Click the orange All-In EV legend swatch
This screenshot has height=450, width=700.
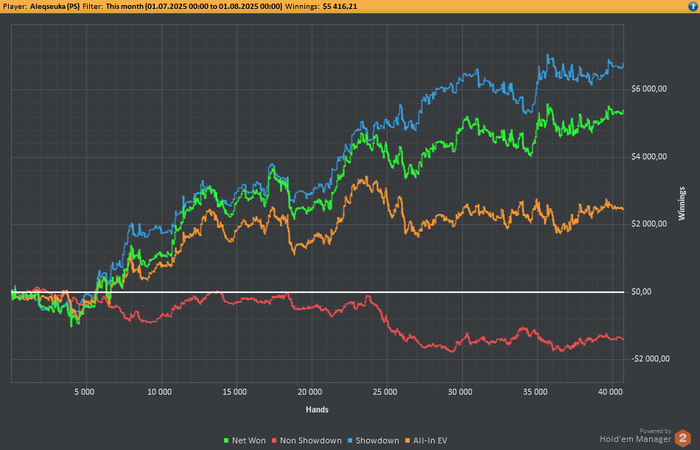click(x=407, y=441)
